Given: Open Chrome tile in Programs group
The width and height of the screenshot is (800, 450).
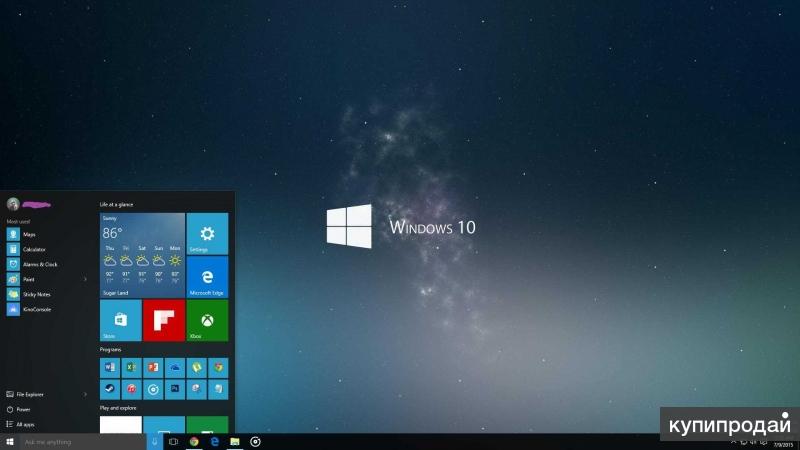Looking at the screenshot, I should [218, 367].
